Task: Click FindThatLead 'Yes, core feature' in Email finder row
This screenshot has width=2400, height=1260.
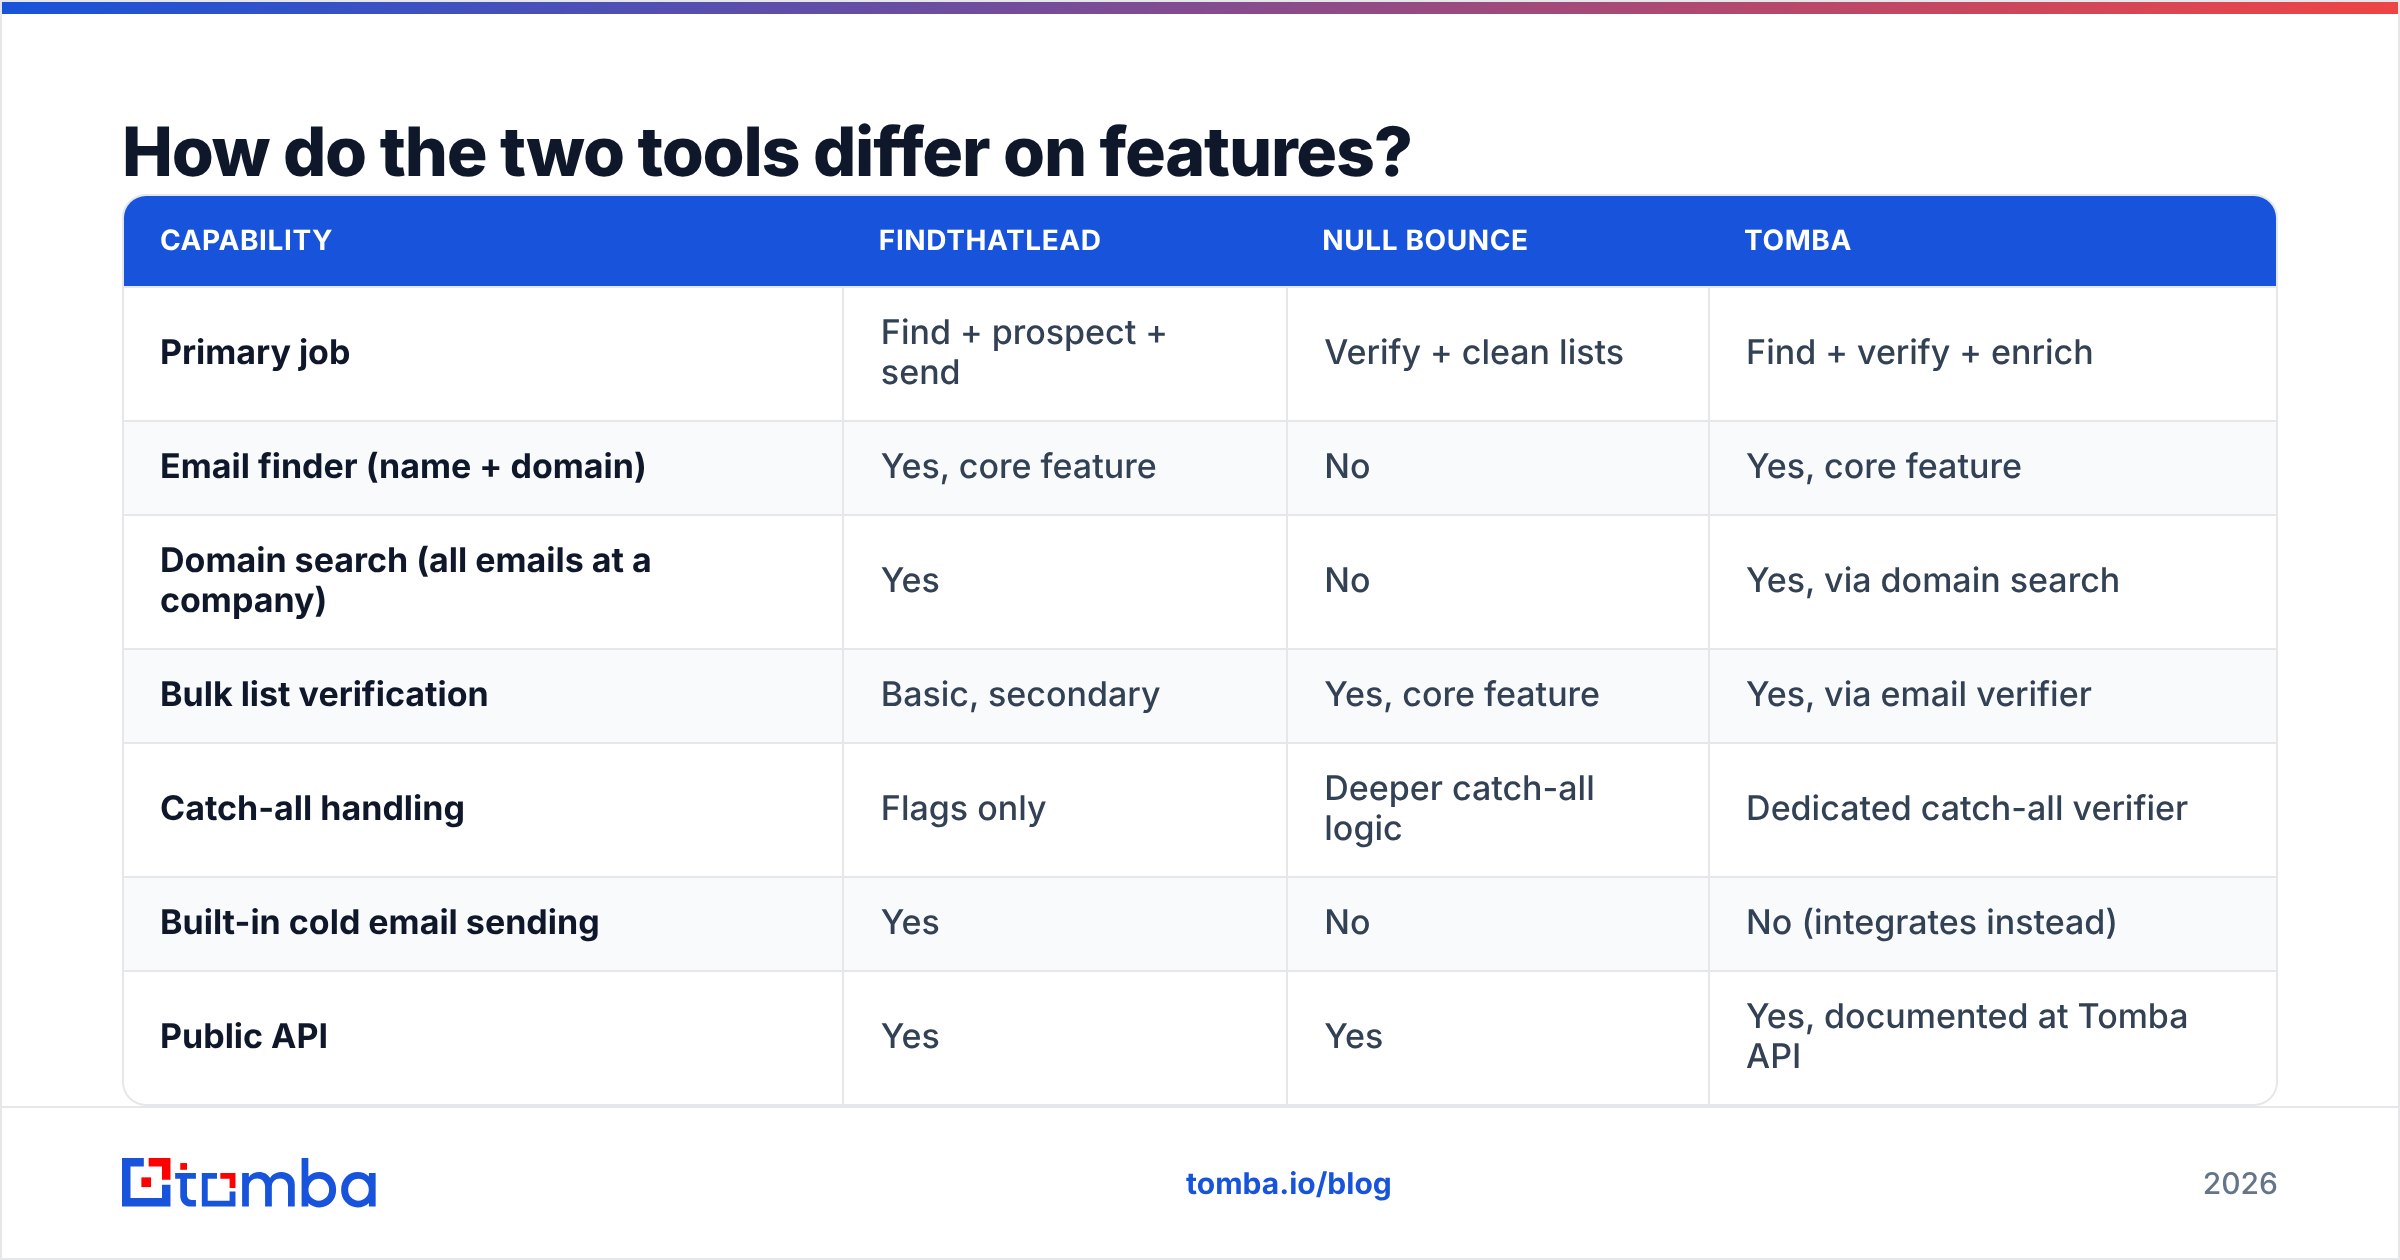Action: [1018, 467]
